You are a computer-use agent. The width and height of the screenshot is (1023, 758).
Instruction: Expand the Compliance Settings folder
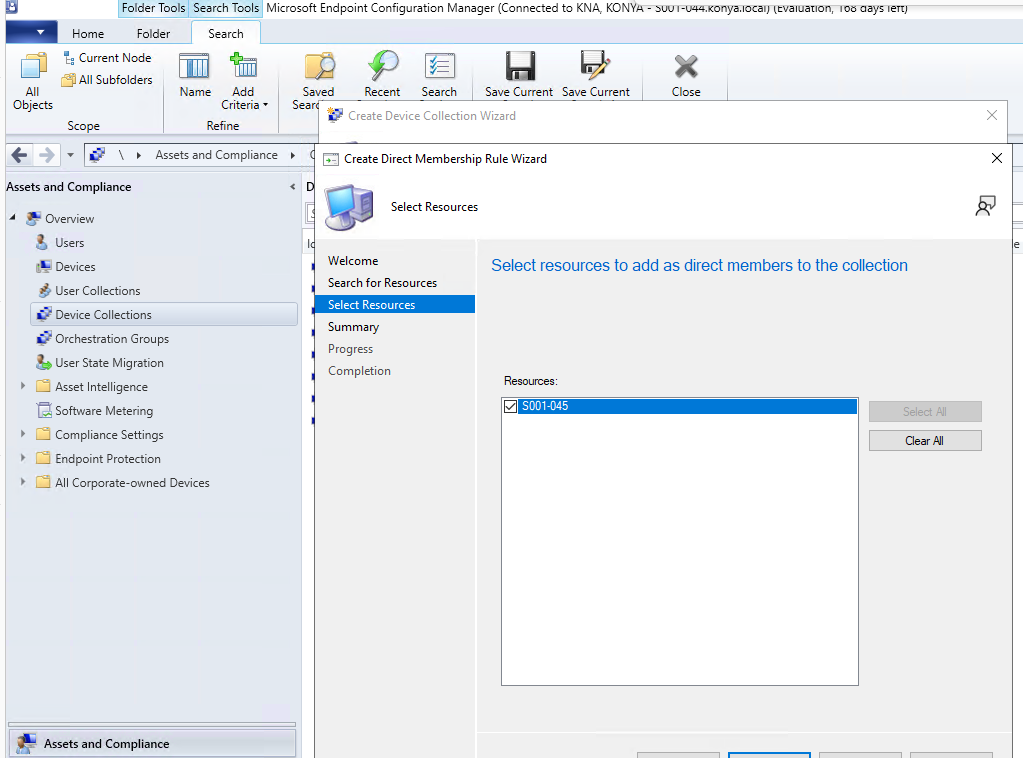pos(23,434)
